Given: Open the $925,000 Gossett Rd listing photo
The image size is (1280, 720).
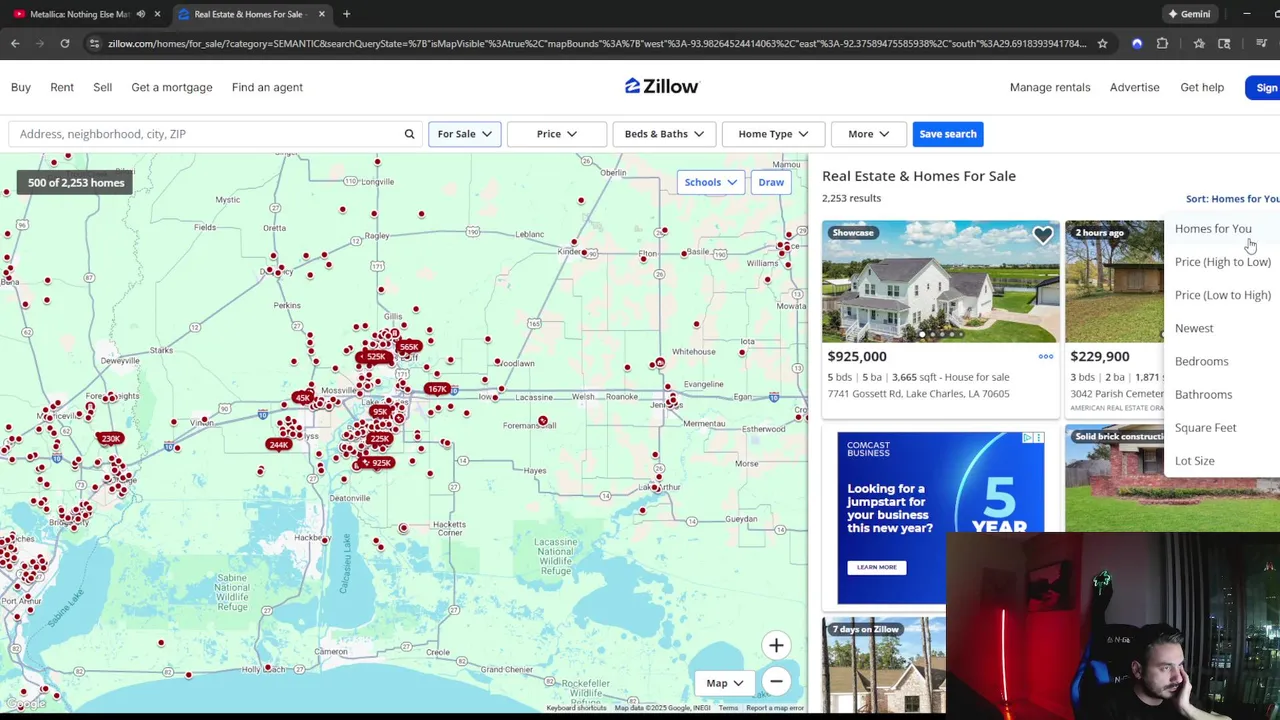Looking at the screenshot, I should point(941,281).
